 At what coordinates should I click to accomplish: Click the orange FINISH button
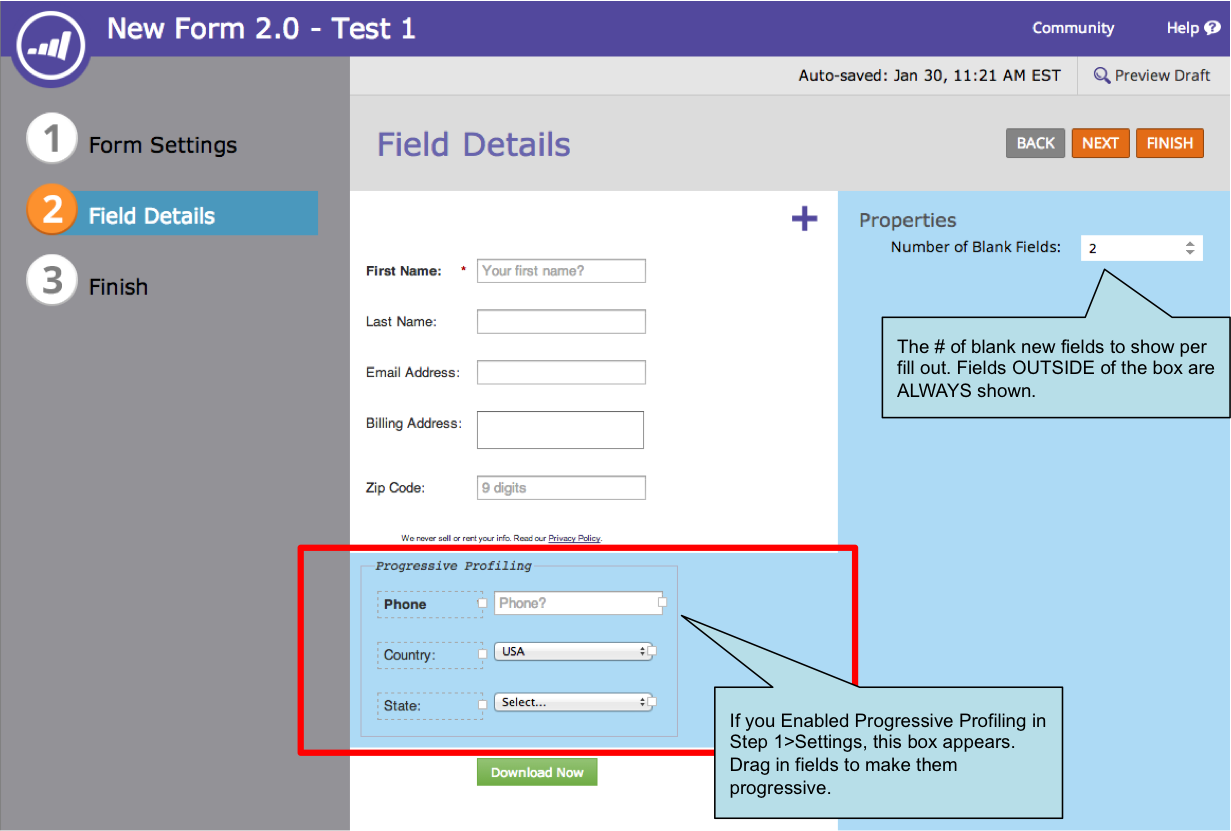point(1169,143)
